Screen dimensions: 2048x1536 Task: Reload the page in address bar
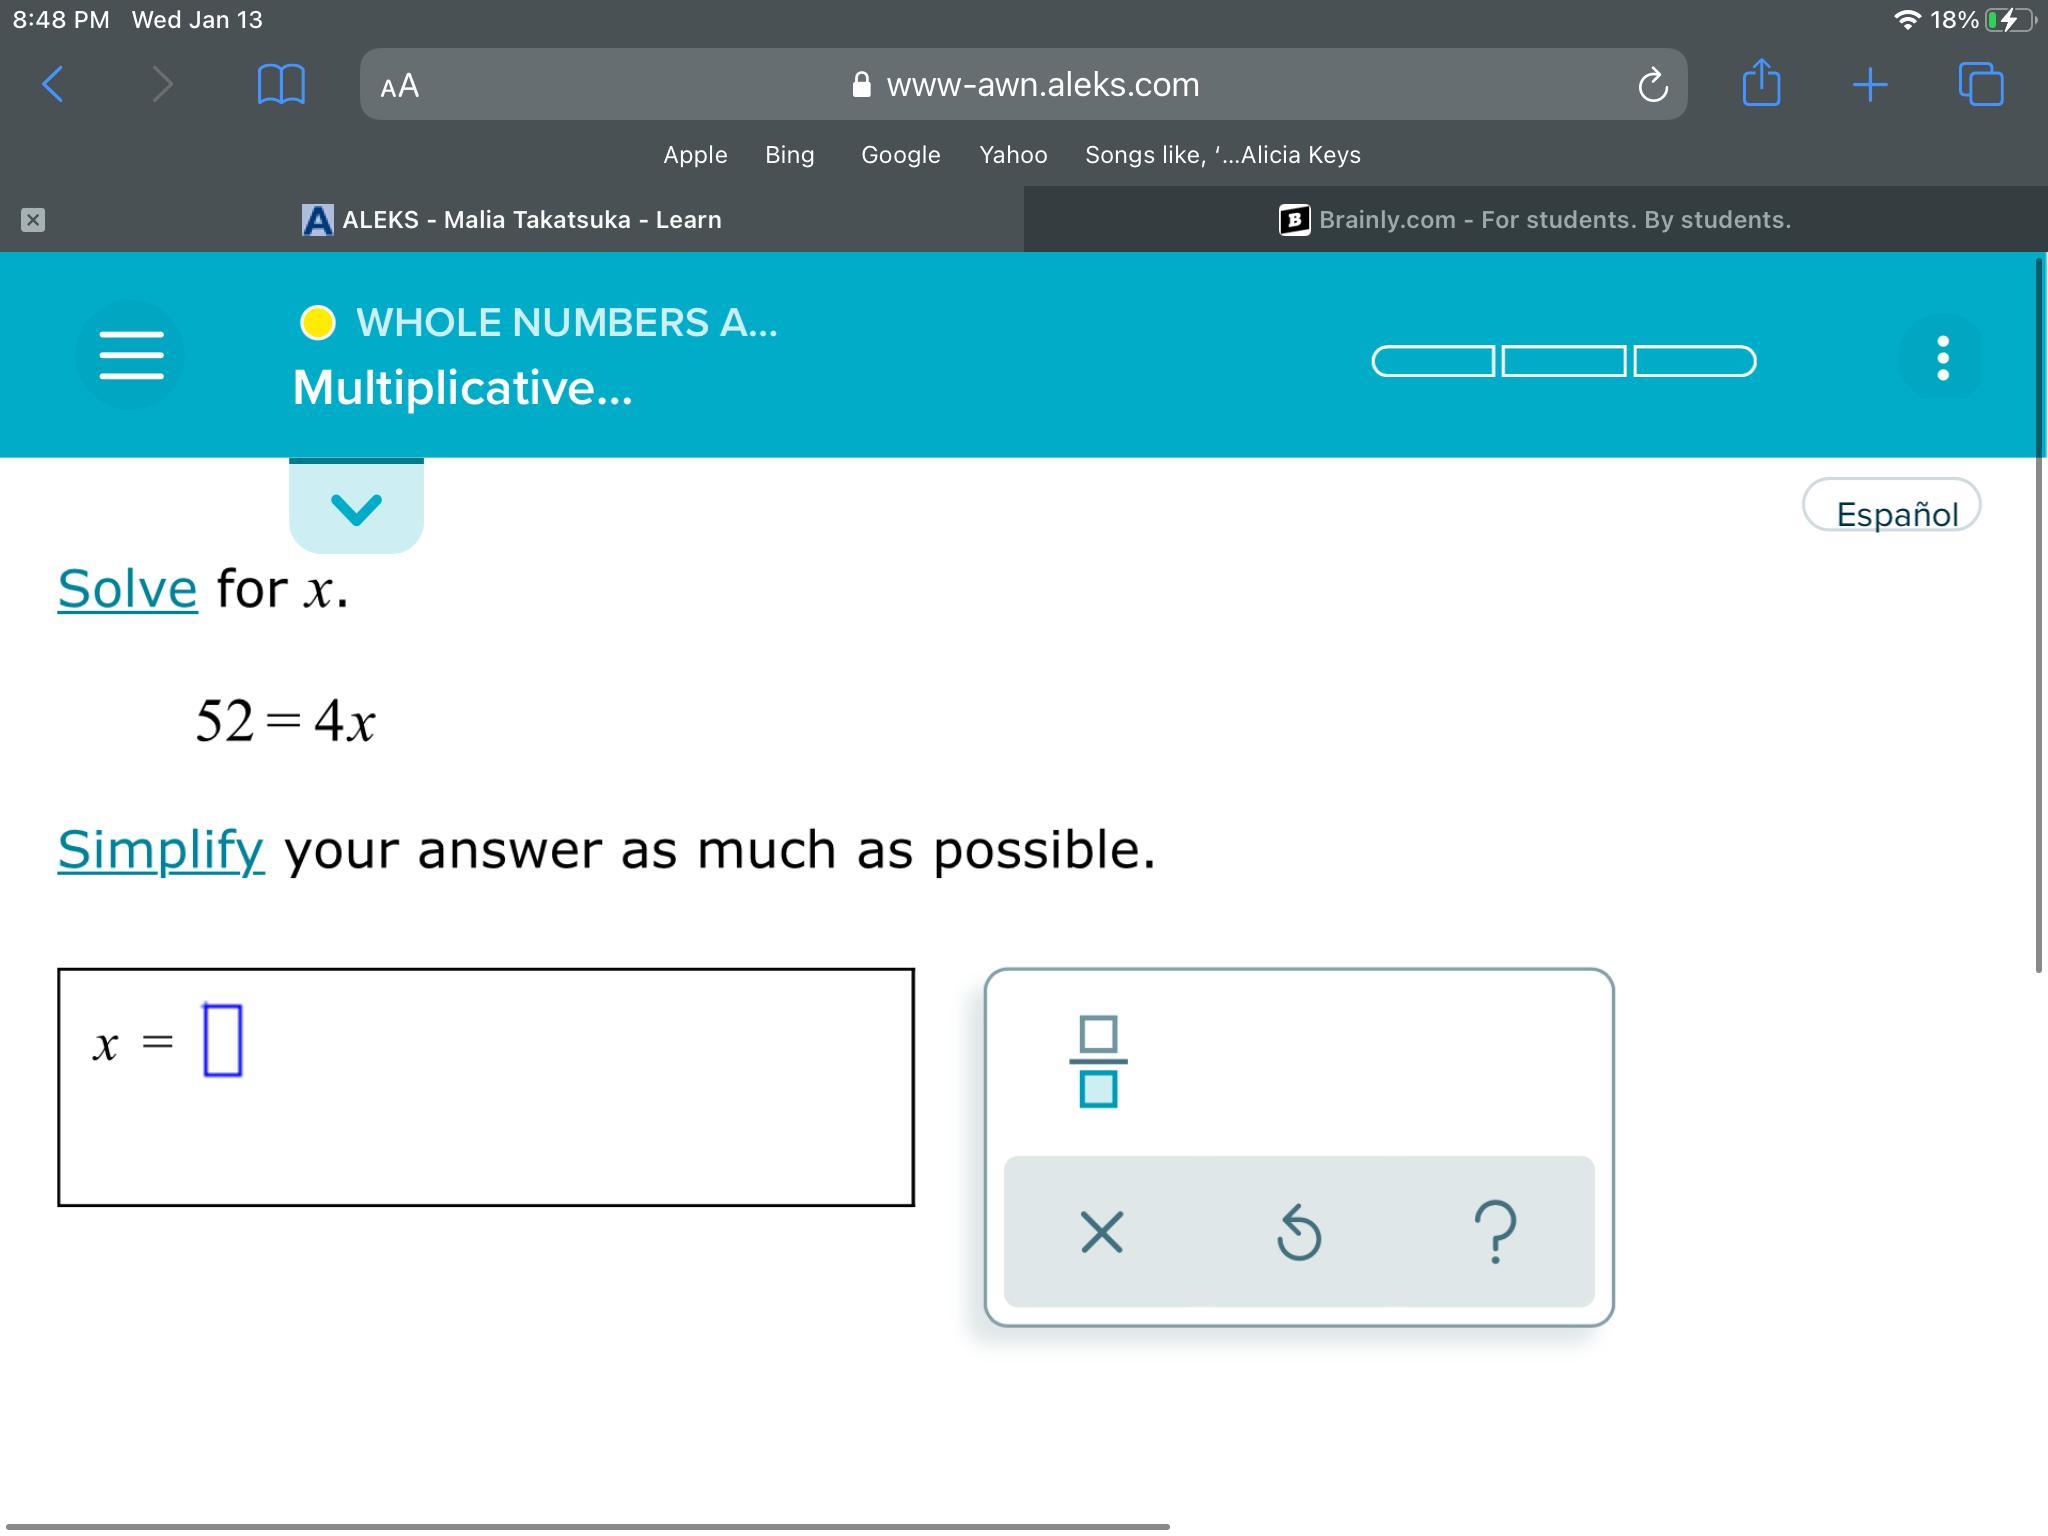pos(1652,85)
